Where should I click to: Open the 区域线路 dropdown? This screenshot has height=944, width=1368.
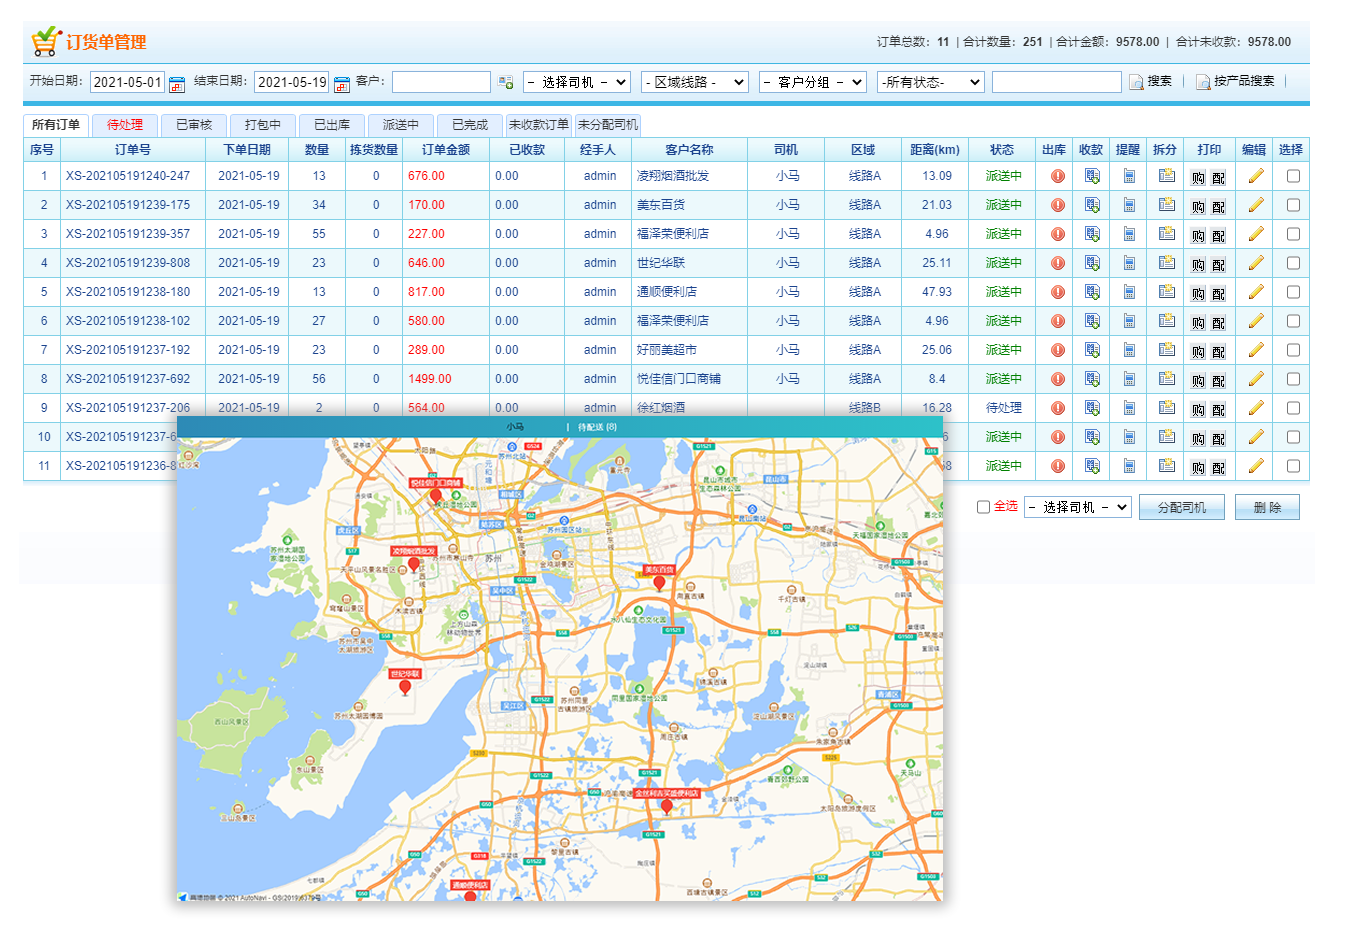[x=695, y=82]
